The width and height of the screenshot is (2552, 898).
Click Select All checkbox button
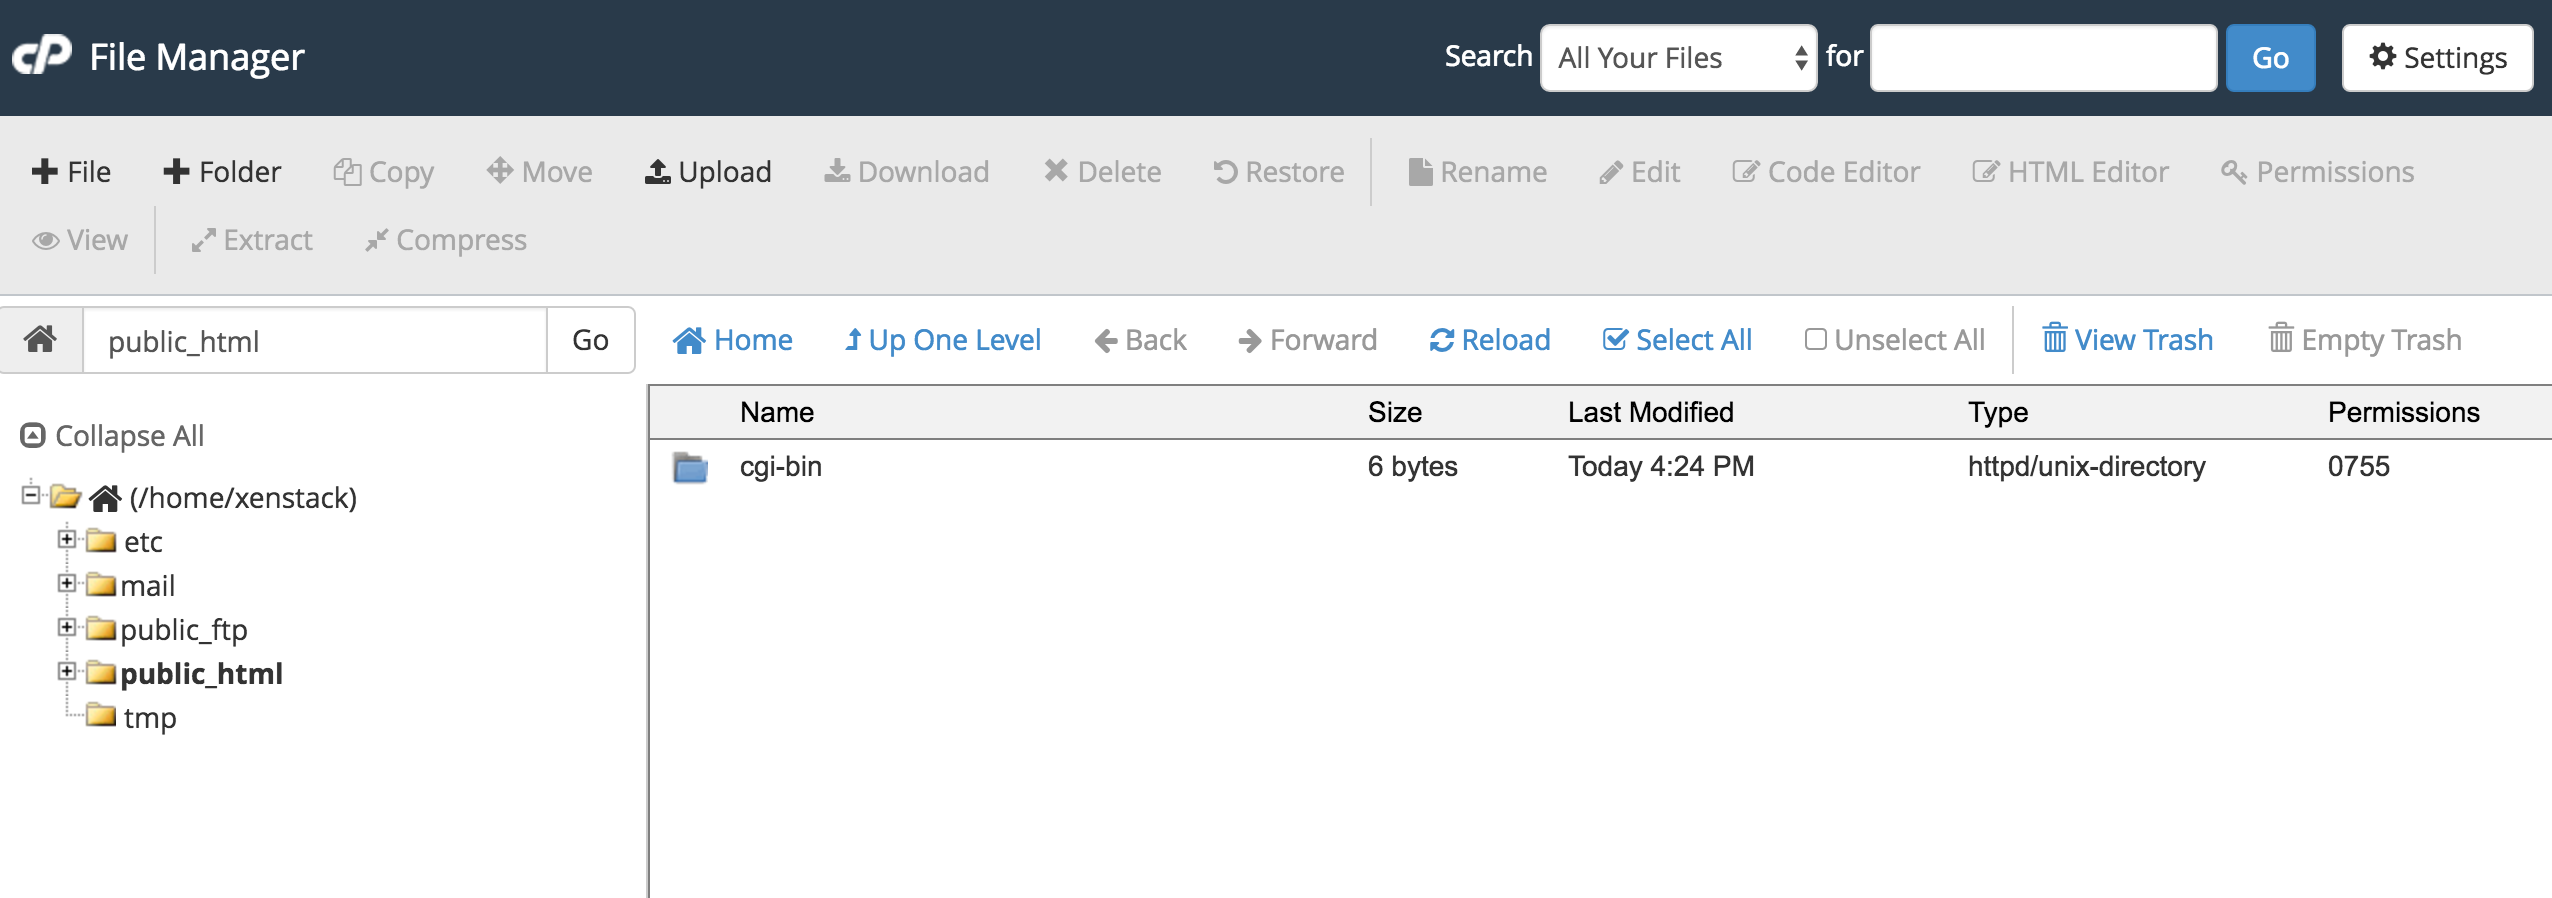(1677, 340)
